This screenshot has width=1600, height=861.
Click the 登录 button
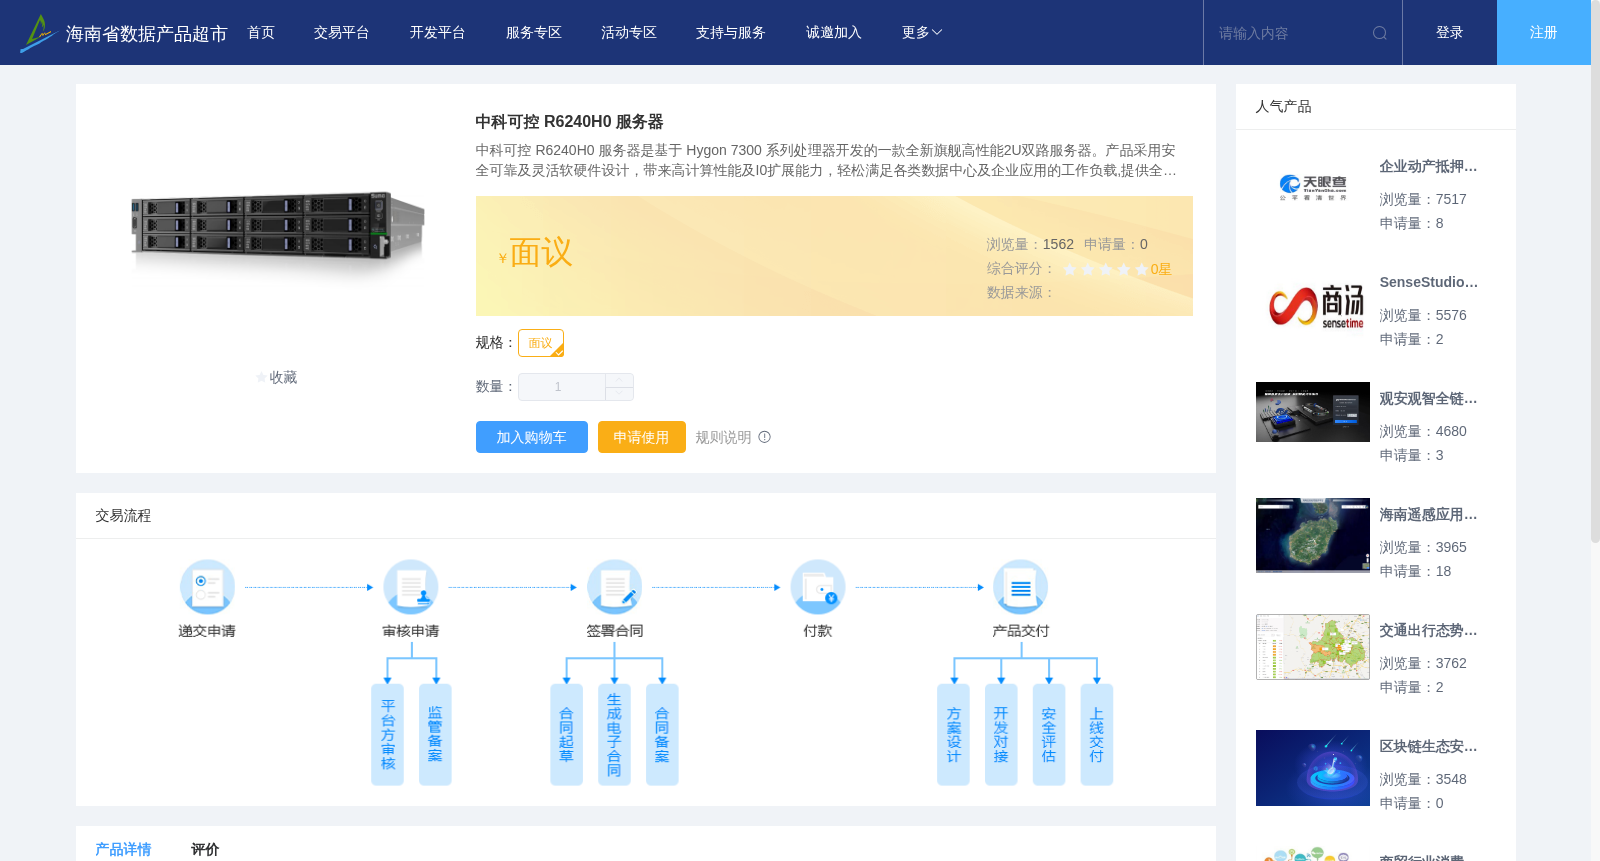coord(1450,33)
